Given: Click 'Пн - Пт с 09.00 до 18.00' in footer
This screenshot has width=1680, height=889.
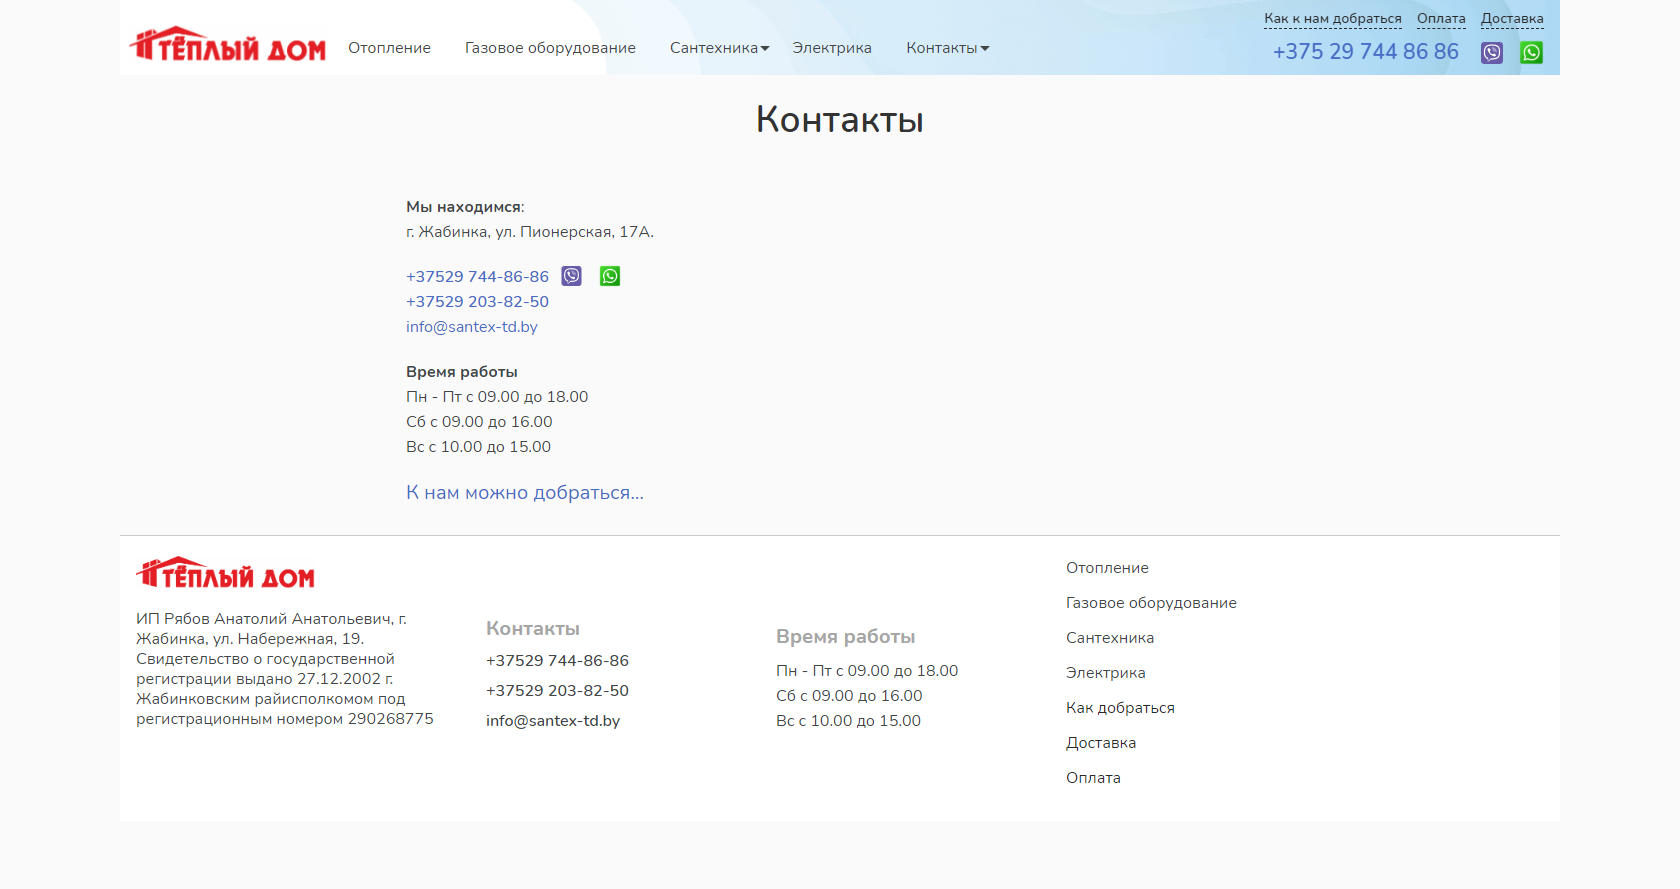Looking at the screenshot, I should [867, 671].
